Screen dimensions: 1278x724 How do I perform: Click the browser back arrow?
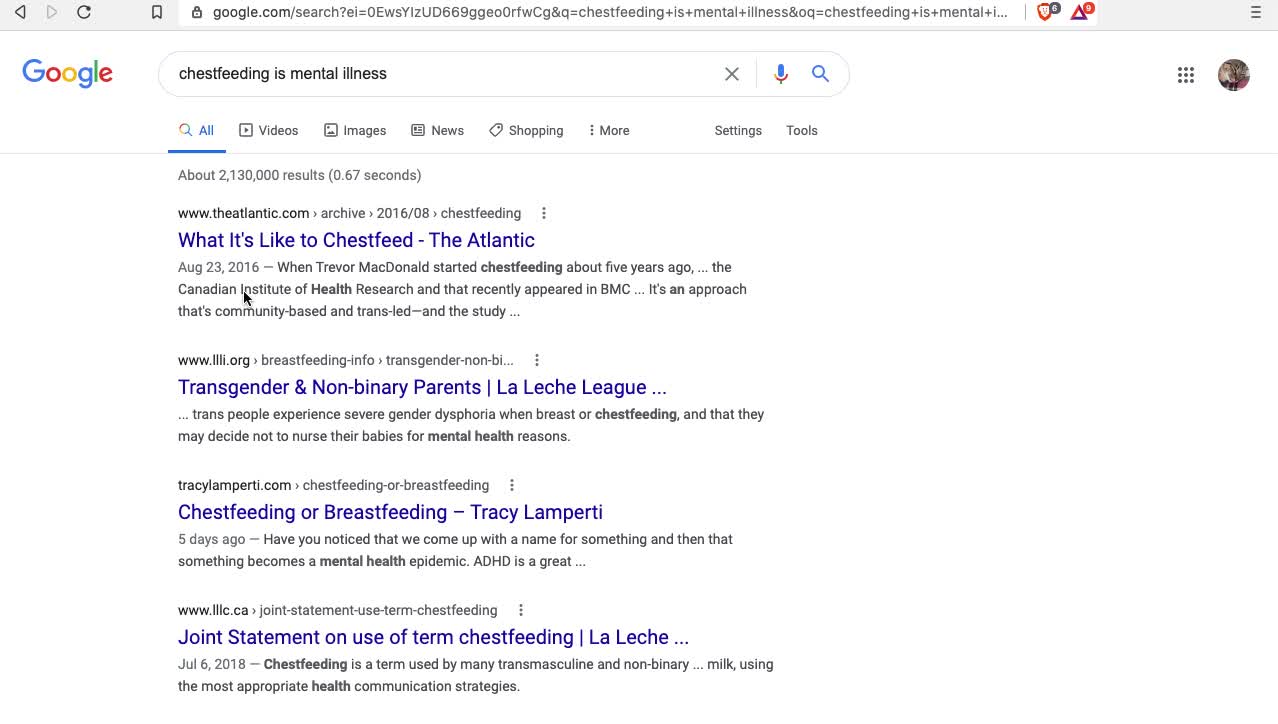pyautogui.click(x=20, y=12)
